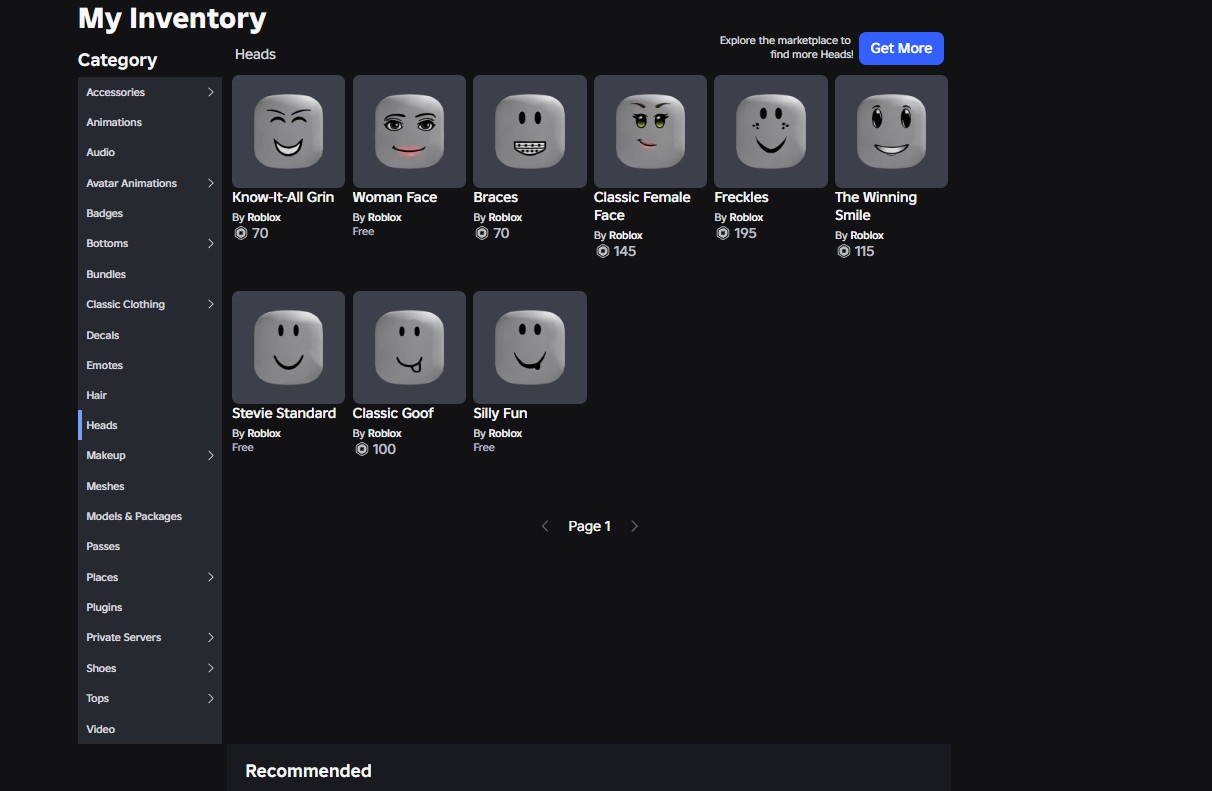Viewport: 1212px width, 791px height.
Task: Click the Robux icon under Classic Female Face
Action: point(602,251)
